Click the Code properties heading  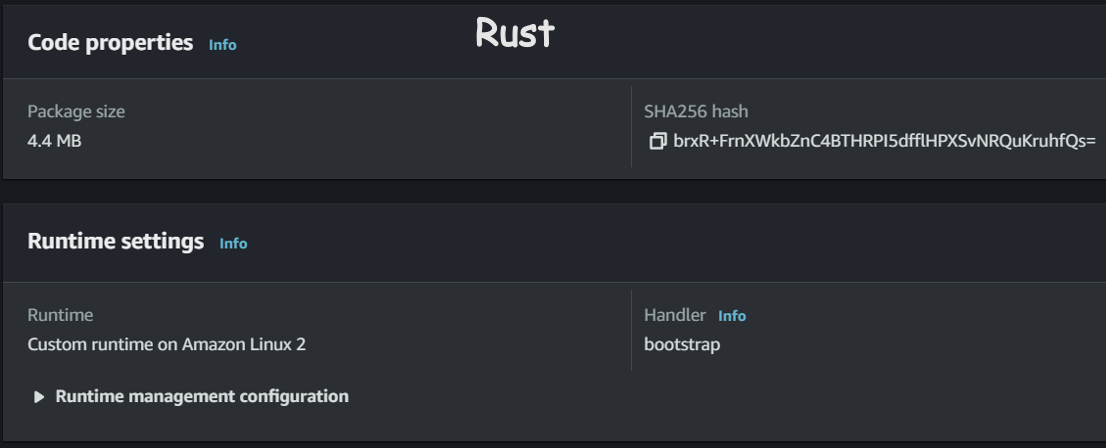point(110,43)
